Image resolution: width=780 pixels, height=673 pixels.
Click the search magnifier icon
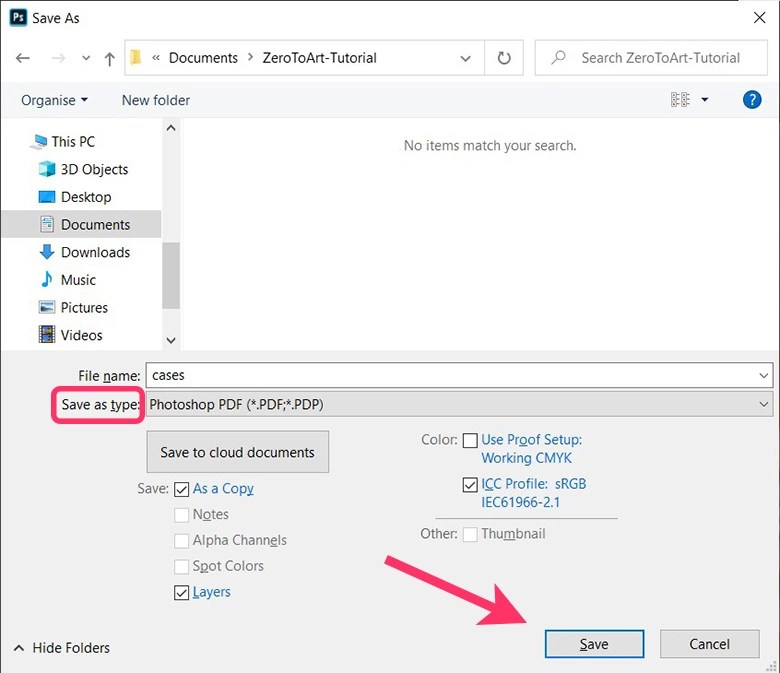pos(558,58)
